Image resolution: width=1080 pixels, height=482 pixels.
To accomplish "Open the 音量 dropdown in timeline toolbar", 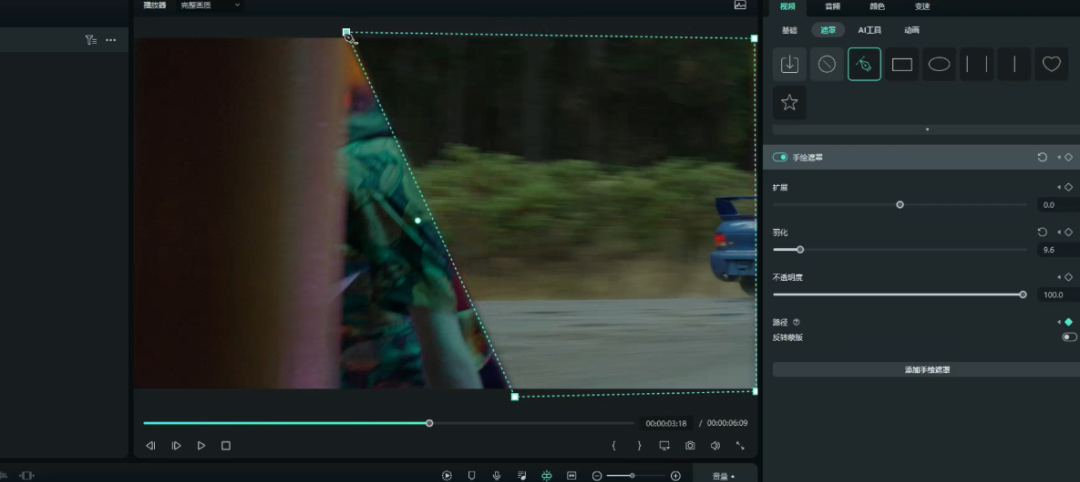I will (722, 476).
